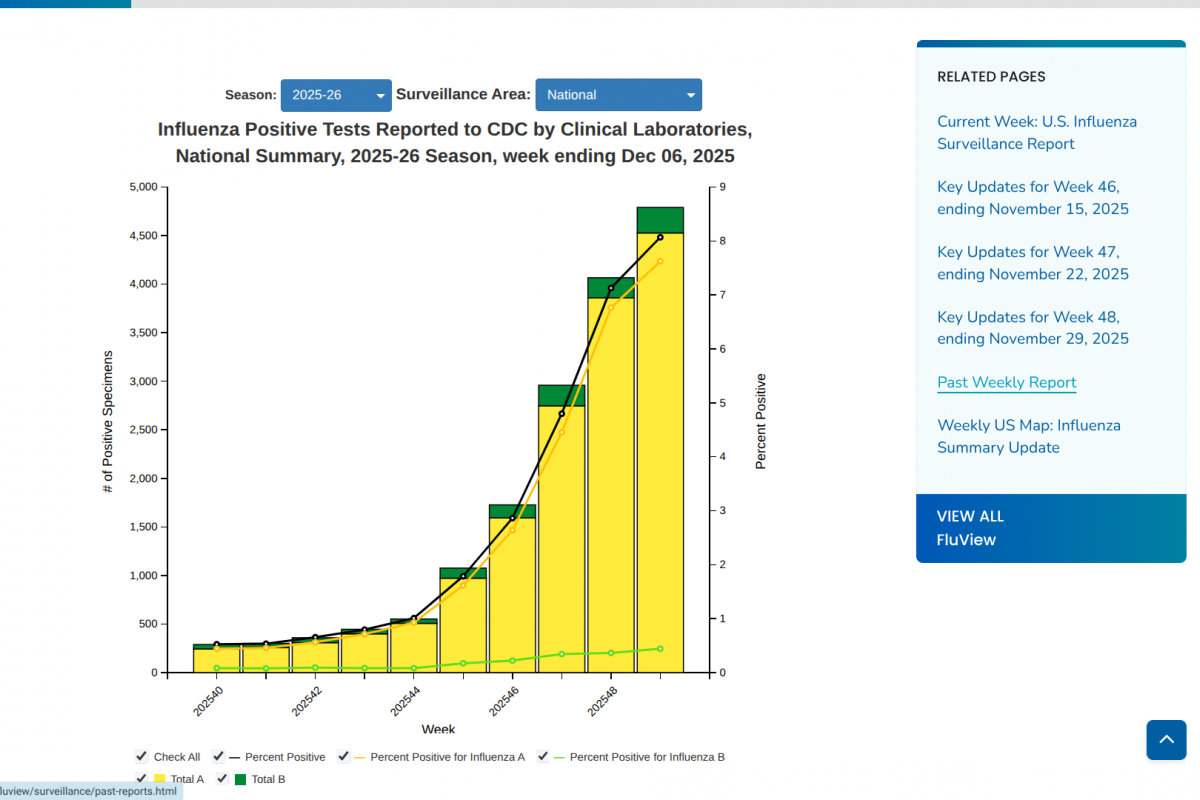
Task: Uncheck the Check All checkbox
Action: pyautogui.click(x=142, y=757)
